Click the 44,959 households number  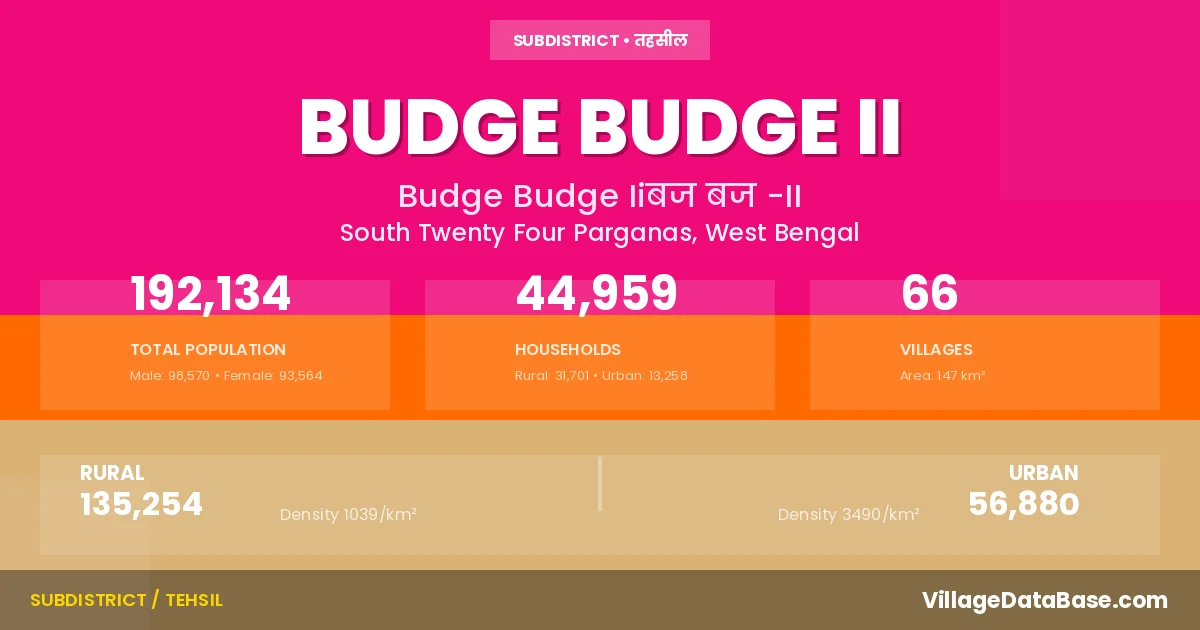pos(596,294)
